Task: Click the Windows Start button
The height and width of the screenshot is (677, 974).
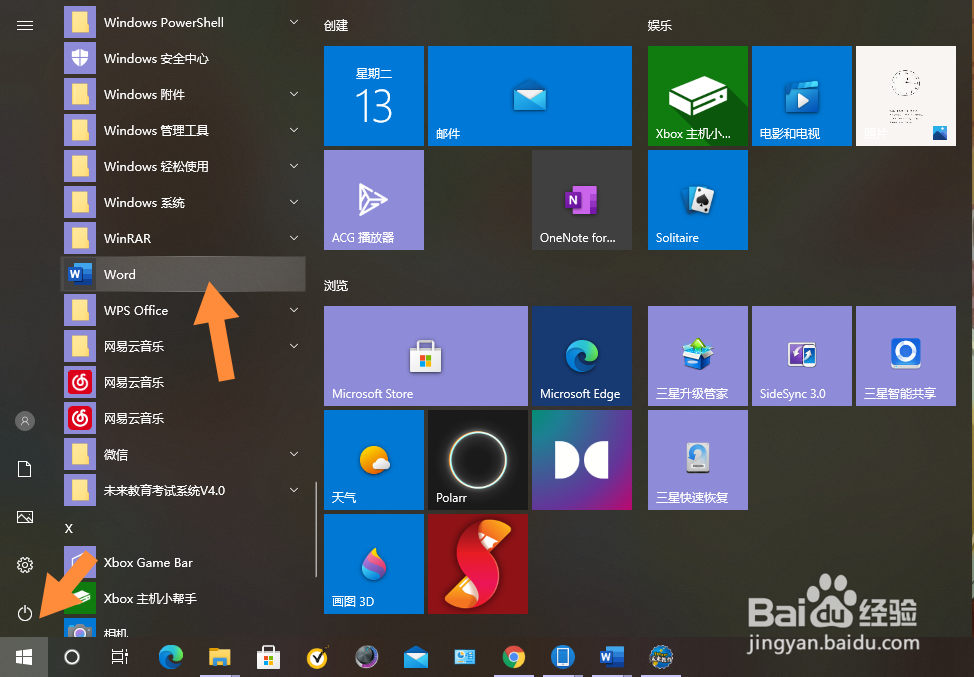Action: point(24,657)
